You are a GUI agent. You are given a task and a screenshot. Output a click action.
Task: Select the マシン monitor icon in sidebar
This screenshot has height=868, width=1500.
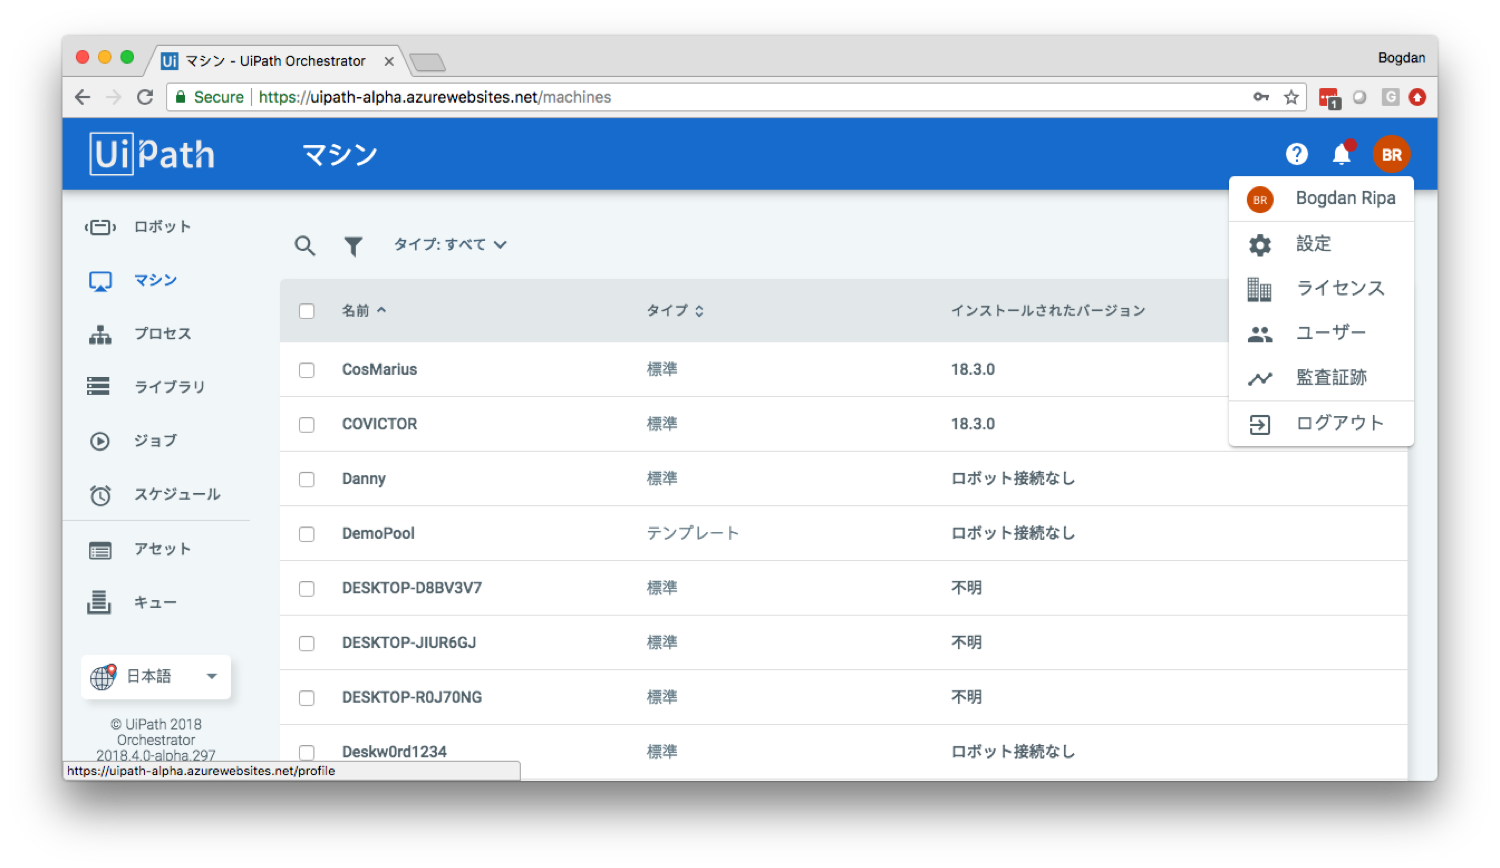pos(100,281)
